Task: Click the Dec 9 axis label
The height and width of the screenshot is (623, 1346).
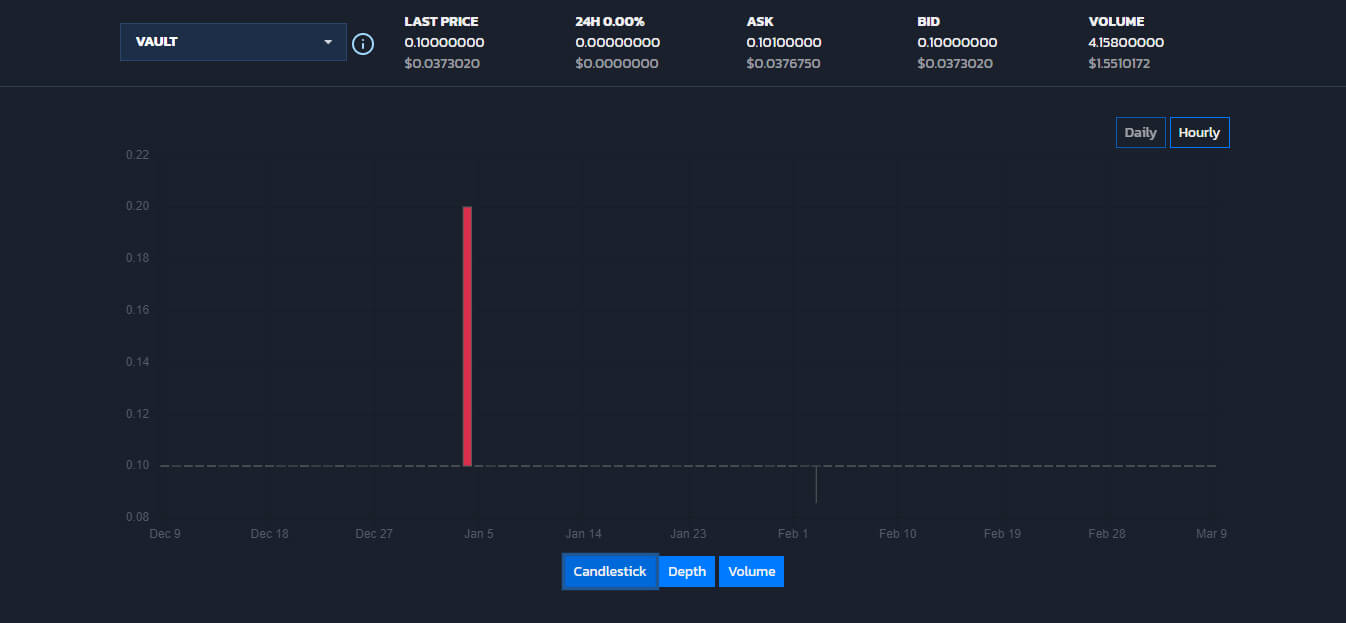Action: tap(165, 533)
